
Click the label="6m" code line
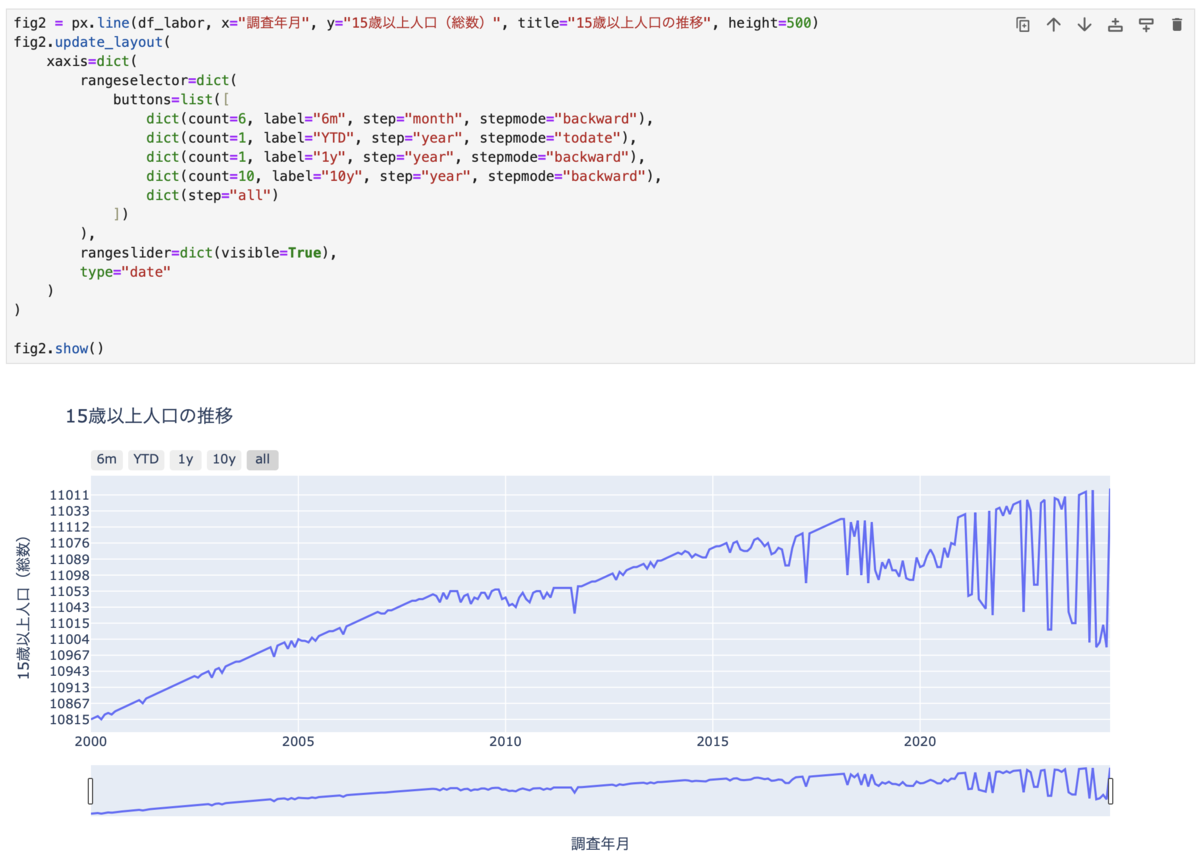tap(400, 118)
